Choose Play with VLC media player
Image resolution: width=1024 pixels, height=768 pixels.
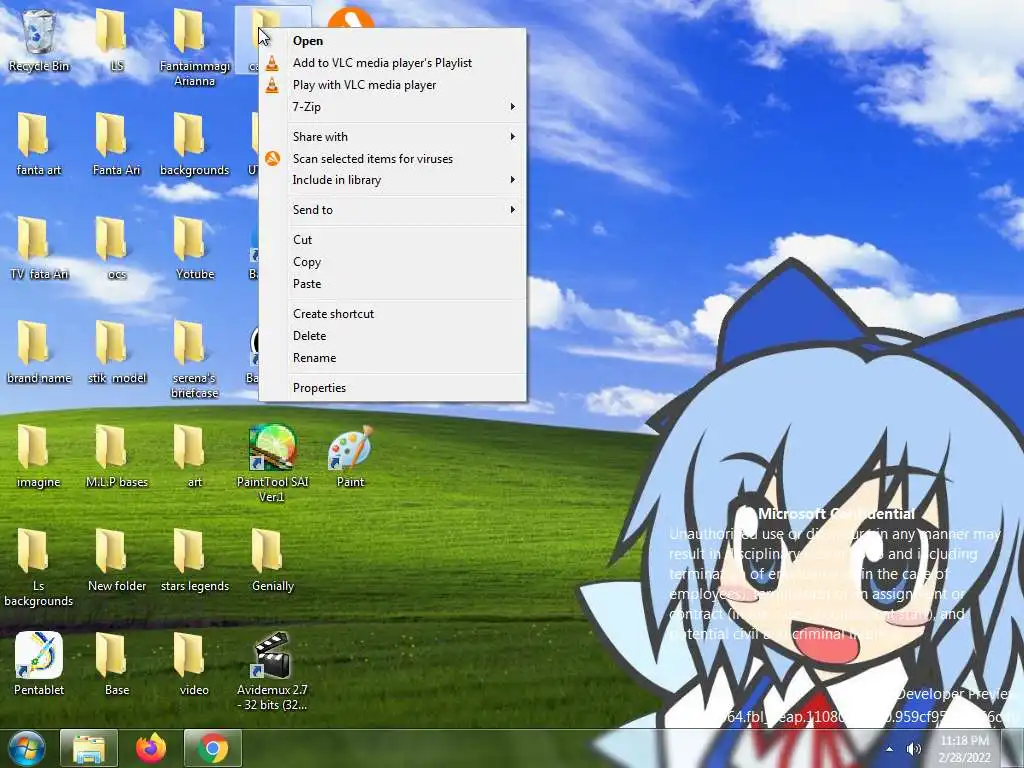tap(392, 85)
